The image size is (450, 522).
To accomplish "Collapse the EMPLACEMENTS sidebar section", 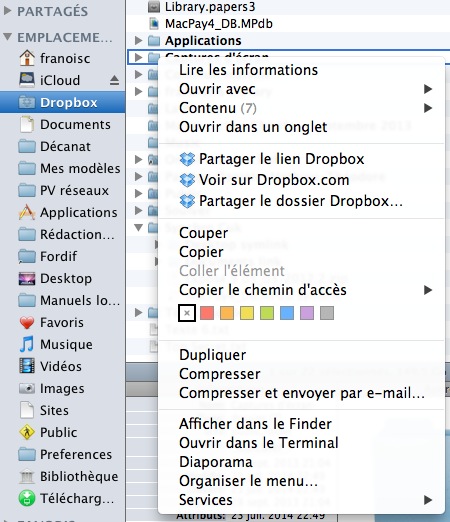I will 7,37.
